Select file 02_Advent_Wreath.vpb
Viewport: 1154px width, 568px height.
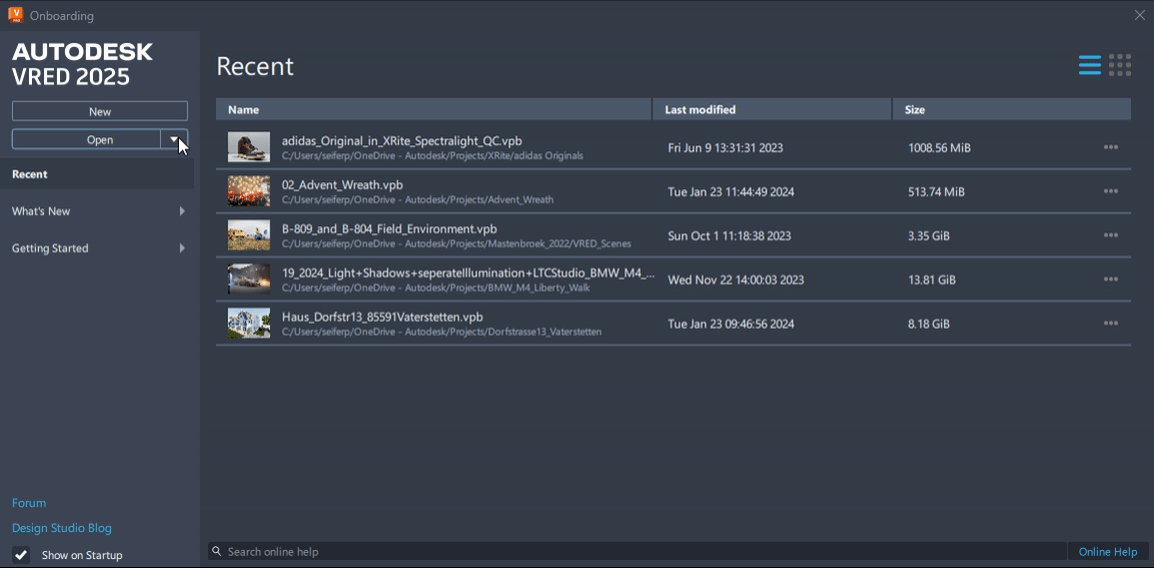(x=342, y=185)
